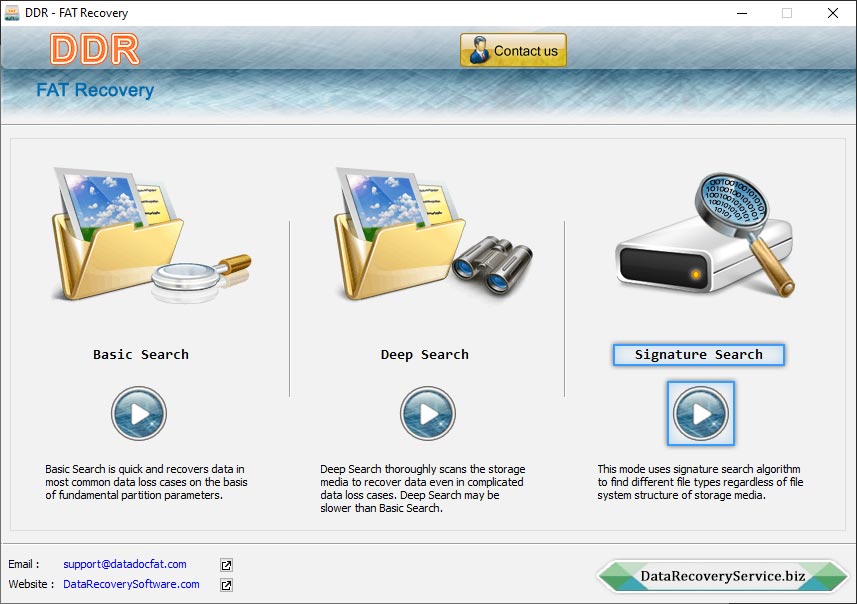Click the Website label in the footer
This screenshot has height=604, width=857.
pyautogui.click(x=31, y=584)
